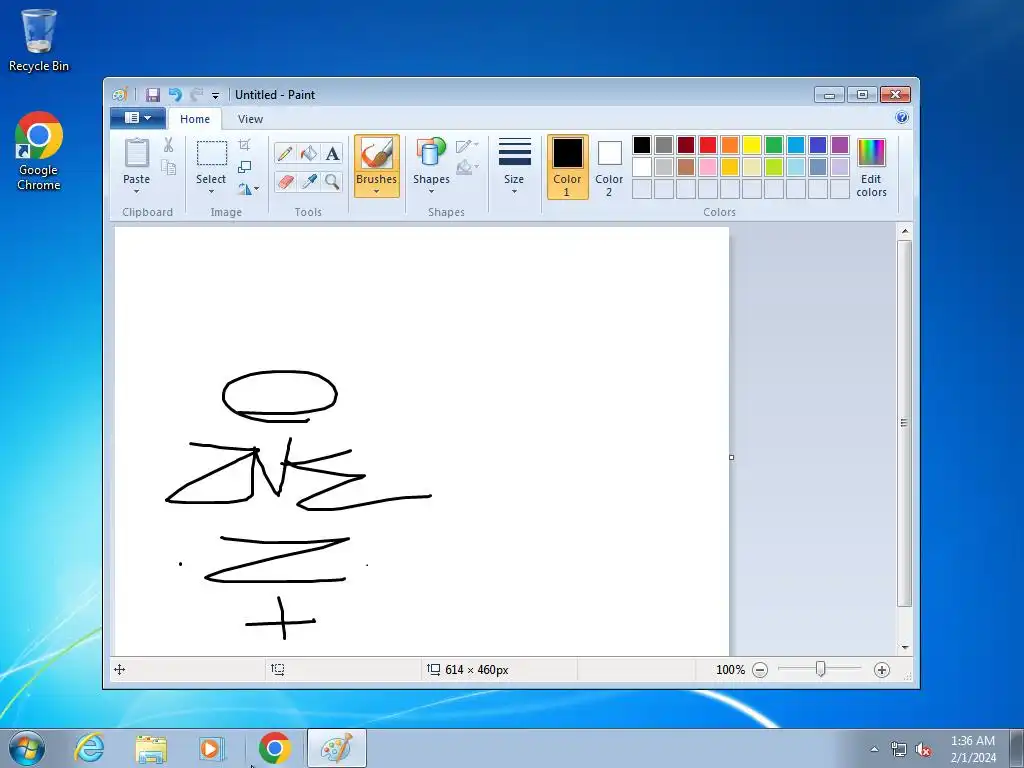Click the scroll down arrow

(904, 647)
